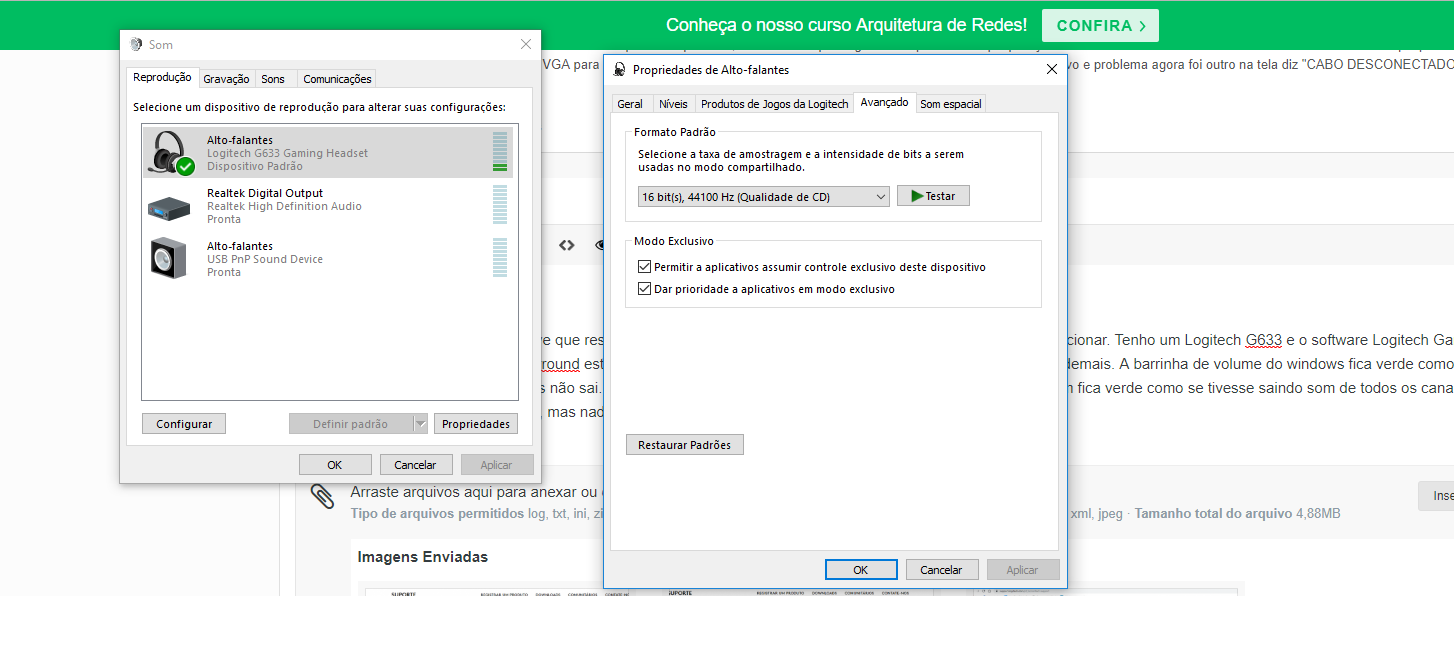Open the Definir padrão dropdown arrow
The image size is (1454, 648).
(421, 424)
